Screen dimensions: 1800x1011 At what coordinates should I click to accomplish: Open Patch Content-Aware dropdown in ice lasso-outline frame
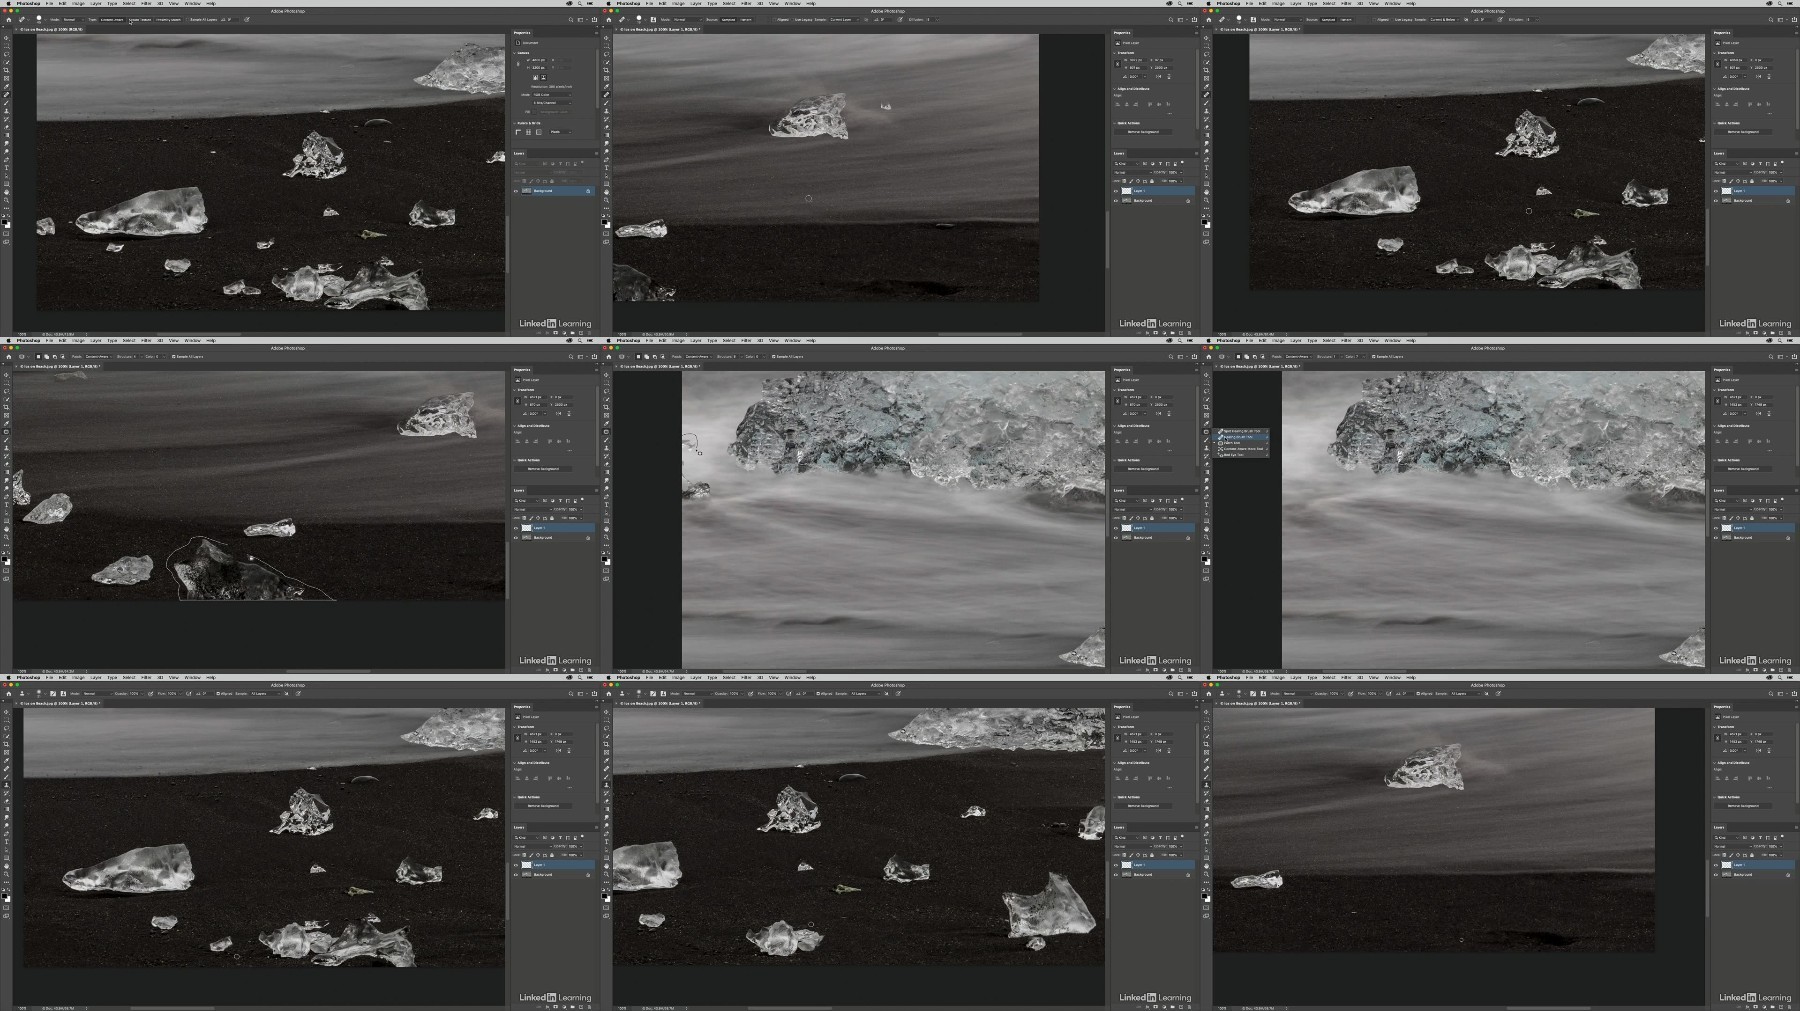point(98,357)
